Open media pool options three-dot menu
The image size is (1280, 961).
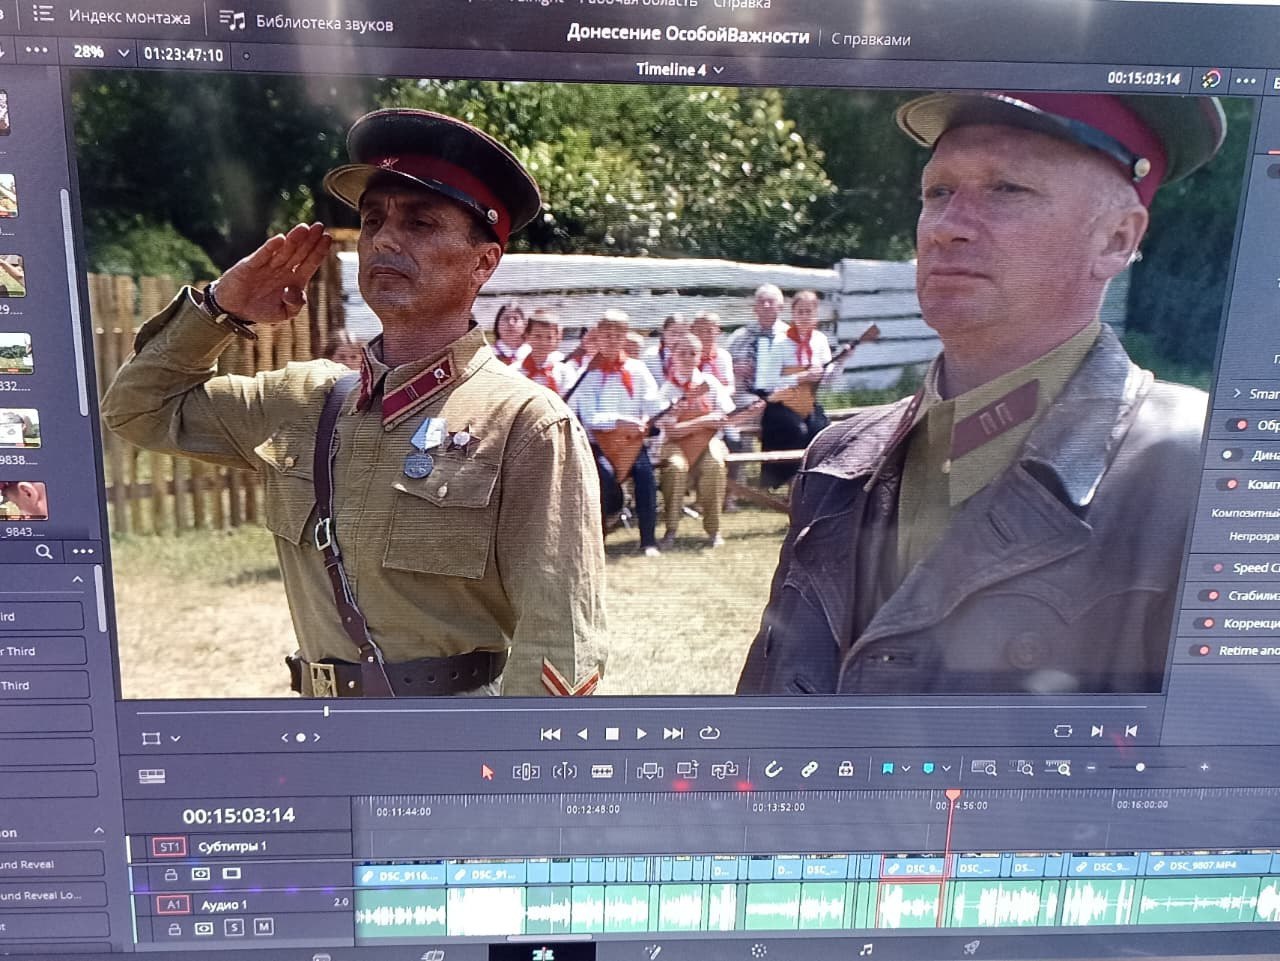[x=36, y=50]
